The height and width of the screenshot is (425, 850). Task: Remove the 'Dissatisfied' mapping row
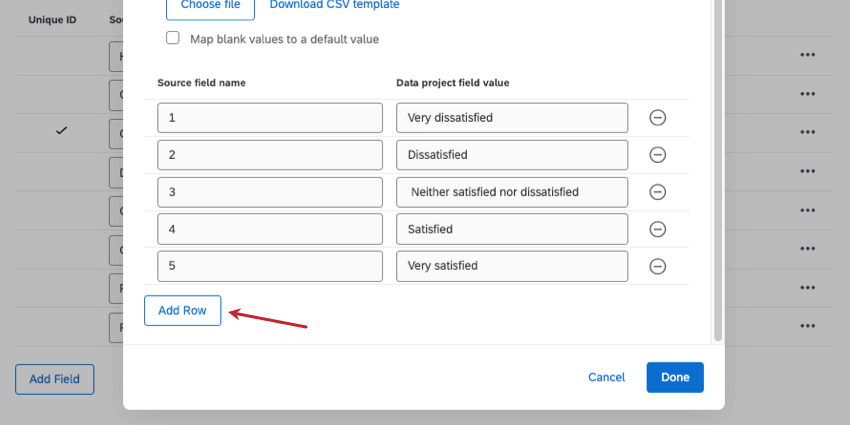click(658, 155)
